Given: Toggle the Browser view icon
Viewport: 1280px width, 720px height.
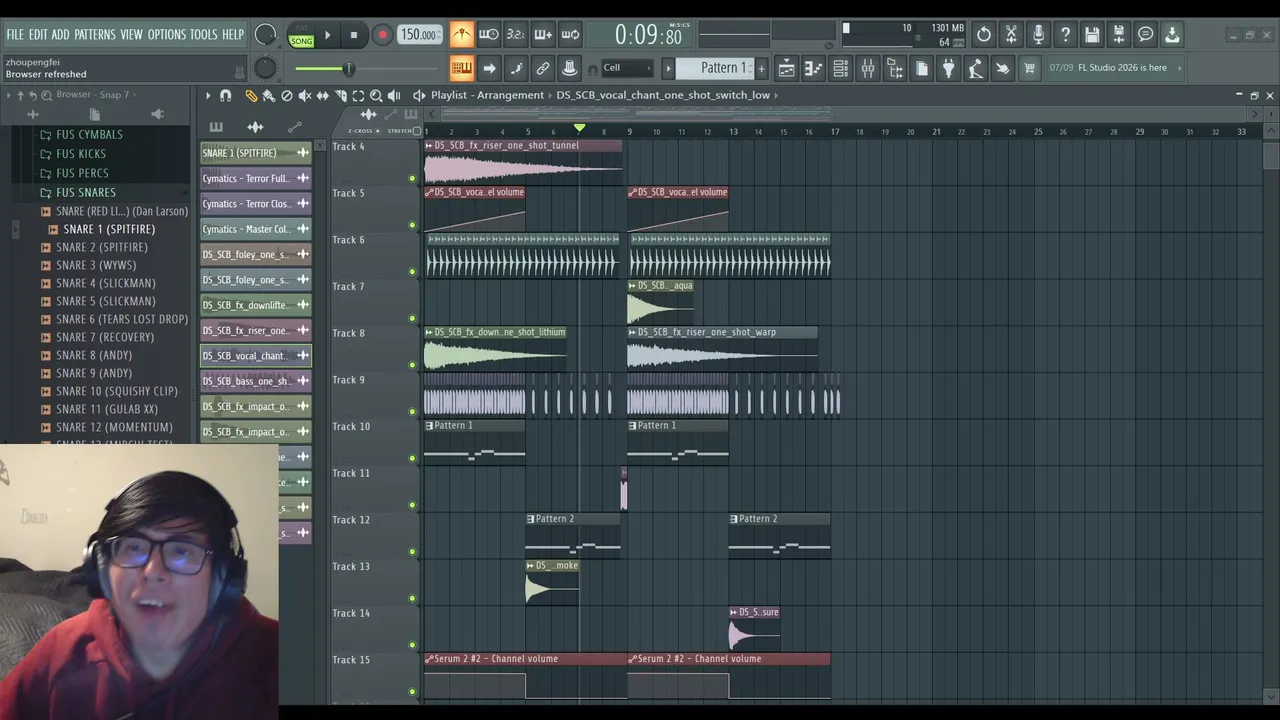Looking at the screenshot, I should pyautogui.click(x=895, y=68).
